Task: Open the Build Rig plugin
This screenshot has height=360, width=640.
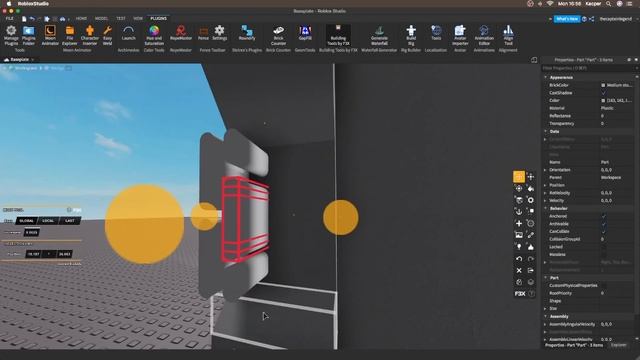Action: click(x=411, y=35)
